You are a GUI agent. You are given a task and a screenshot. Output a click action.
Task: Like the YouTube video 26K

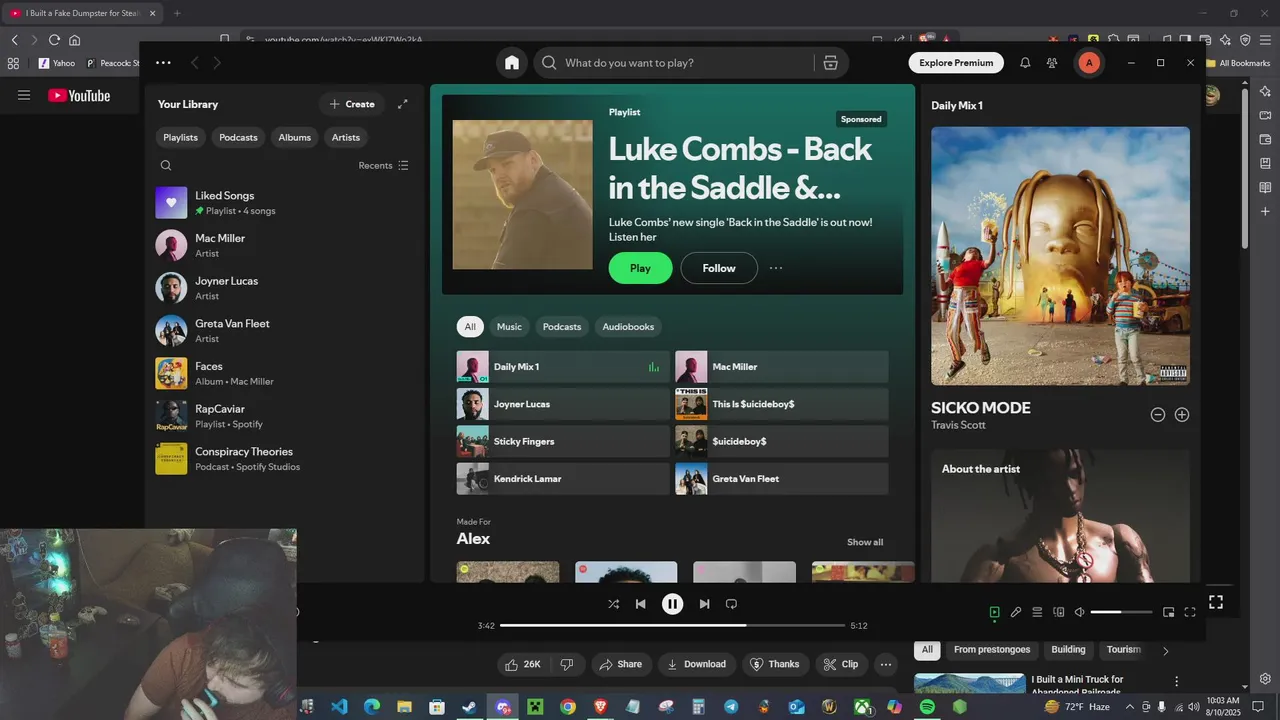[x=523, y=664]
